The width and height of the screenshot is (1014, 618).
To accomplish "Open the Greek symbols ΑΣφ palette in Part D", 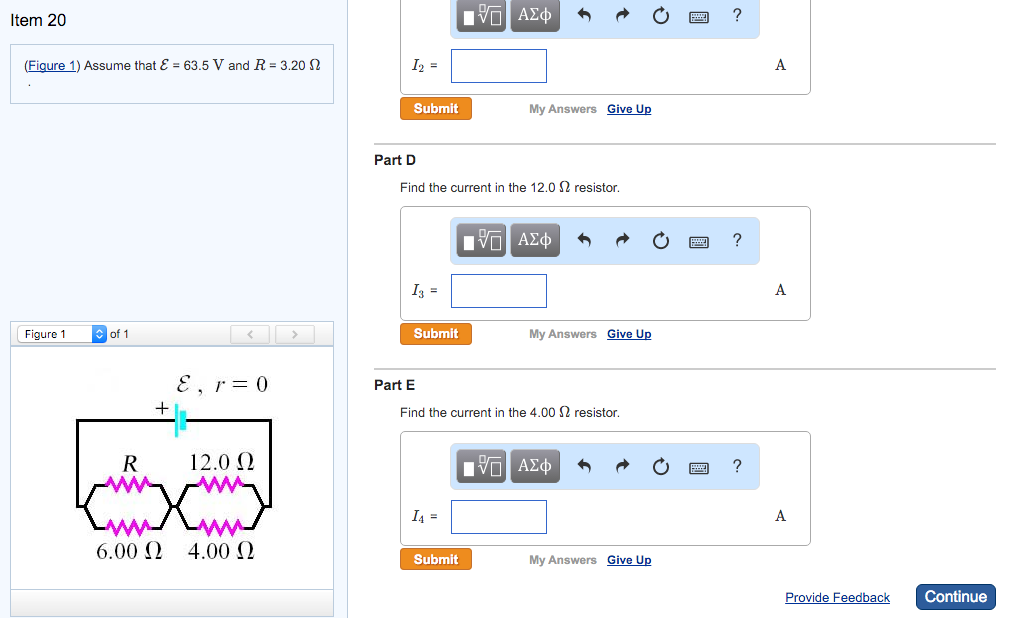I will (x=534, y=240).
